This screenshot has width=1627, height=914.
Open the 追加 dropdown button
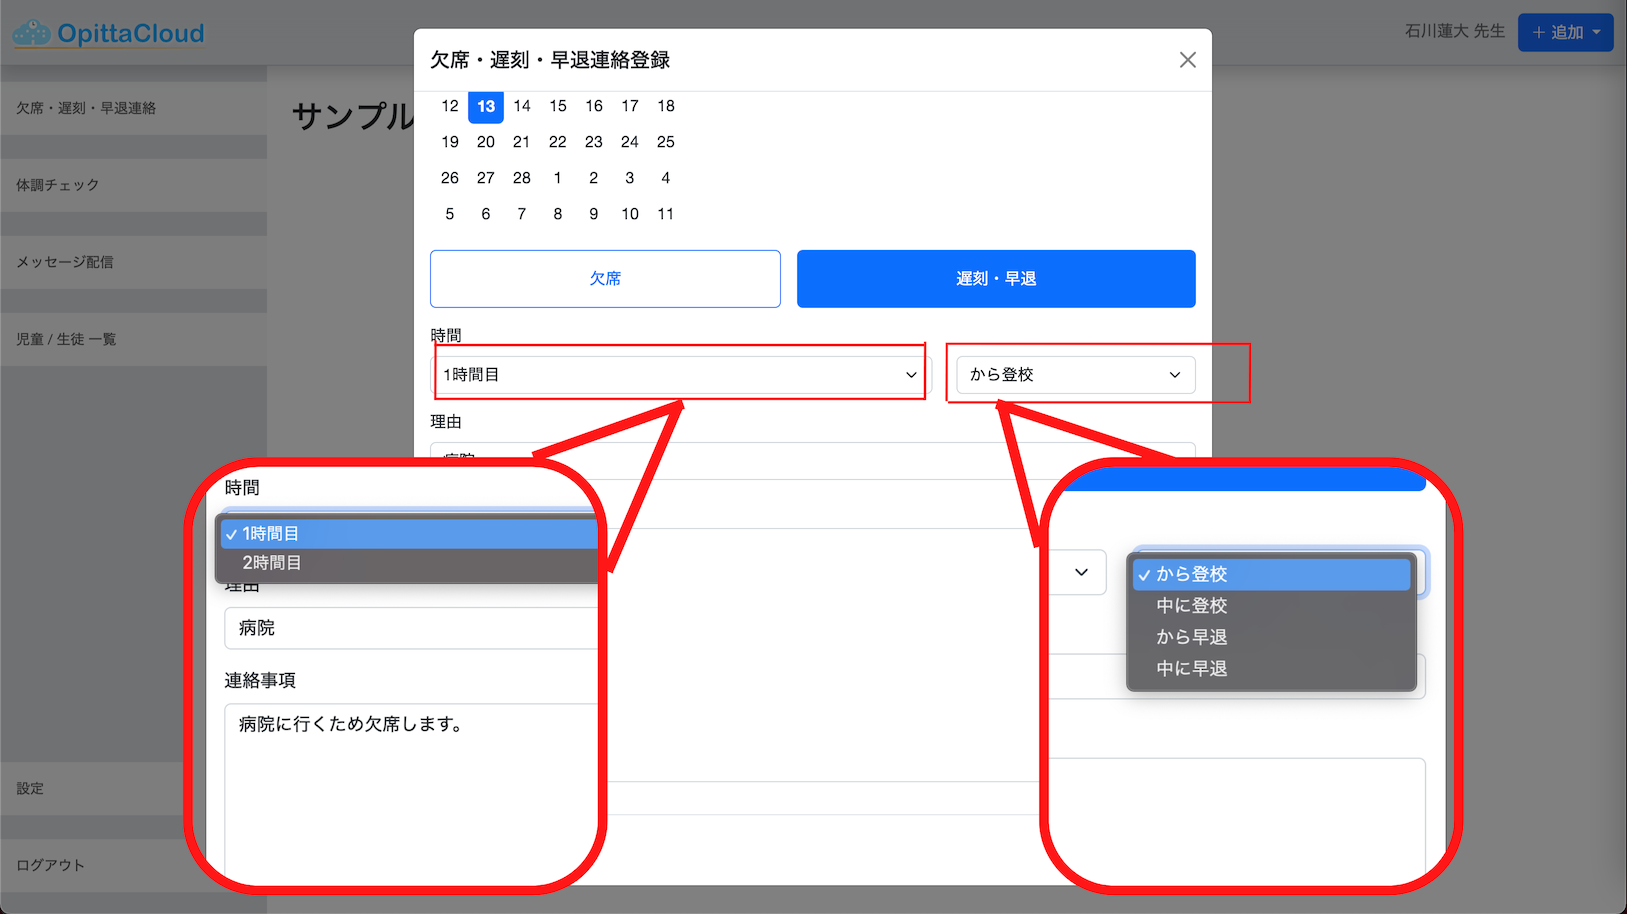click(1565, 32)
